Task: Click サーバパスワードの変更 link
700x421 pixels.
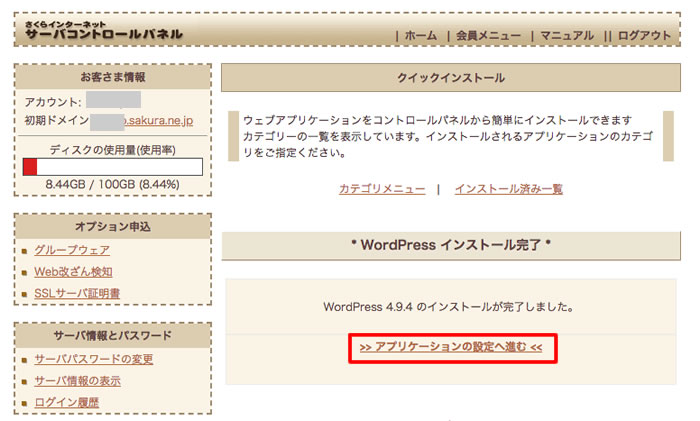Action: (x=93, y=359)
